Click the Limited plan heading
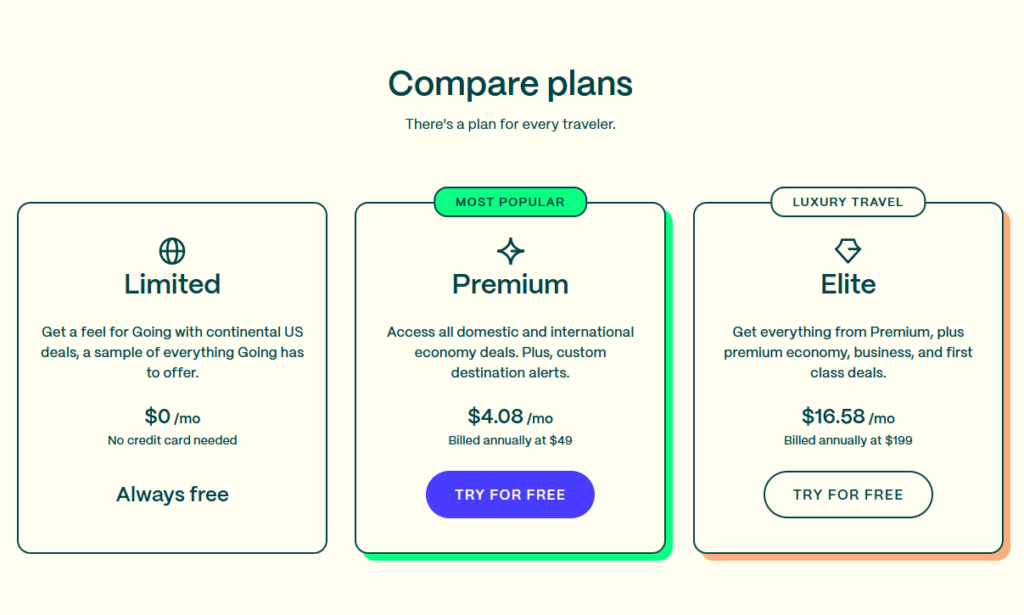The image size is (1024, 615). coord(172,284)
